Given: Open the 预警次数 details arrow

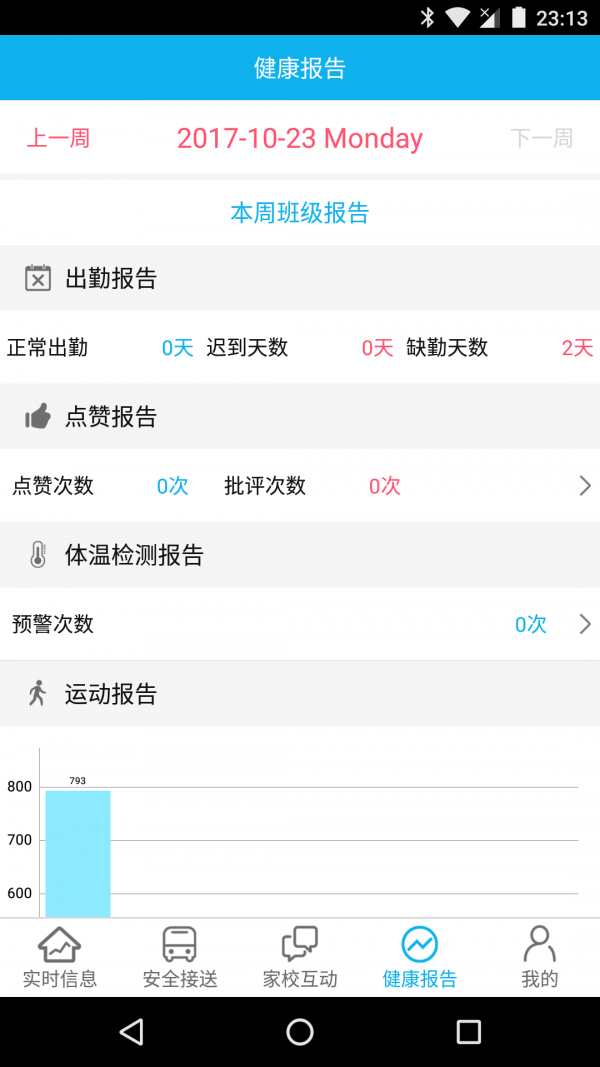Looking at the screenshot, I should tap(584, 624).
